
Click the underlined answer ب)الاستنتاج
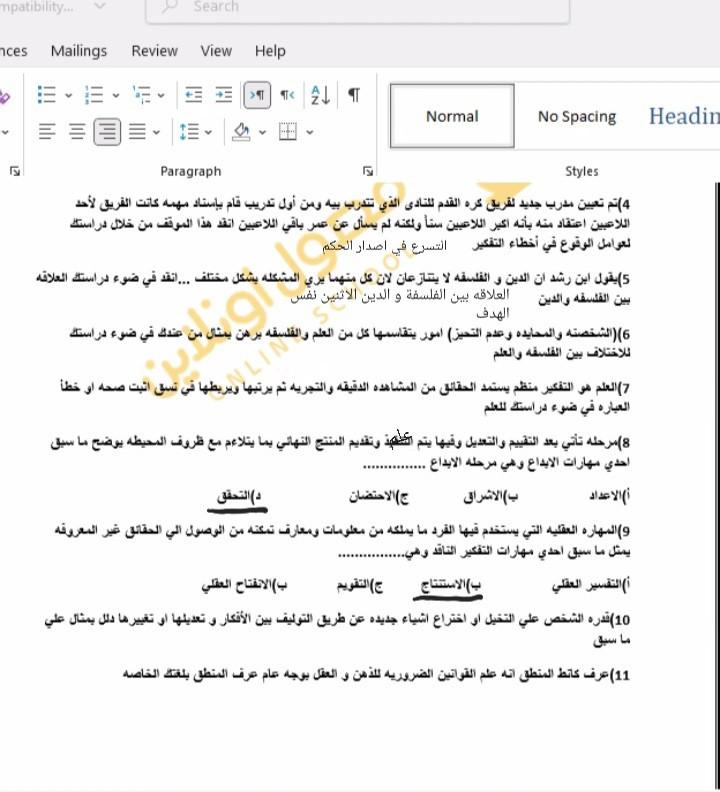tap(449, 584)
